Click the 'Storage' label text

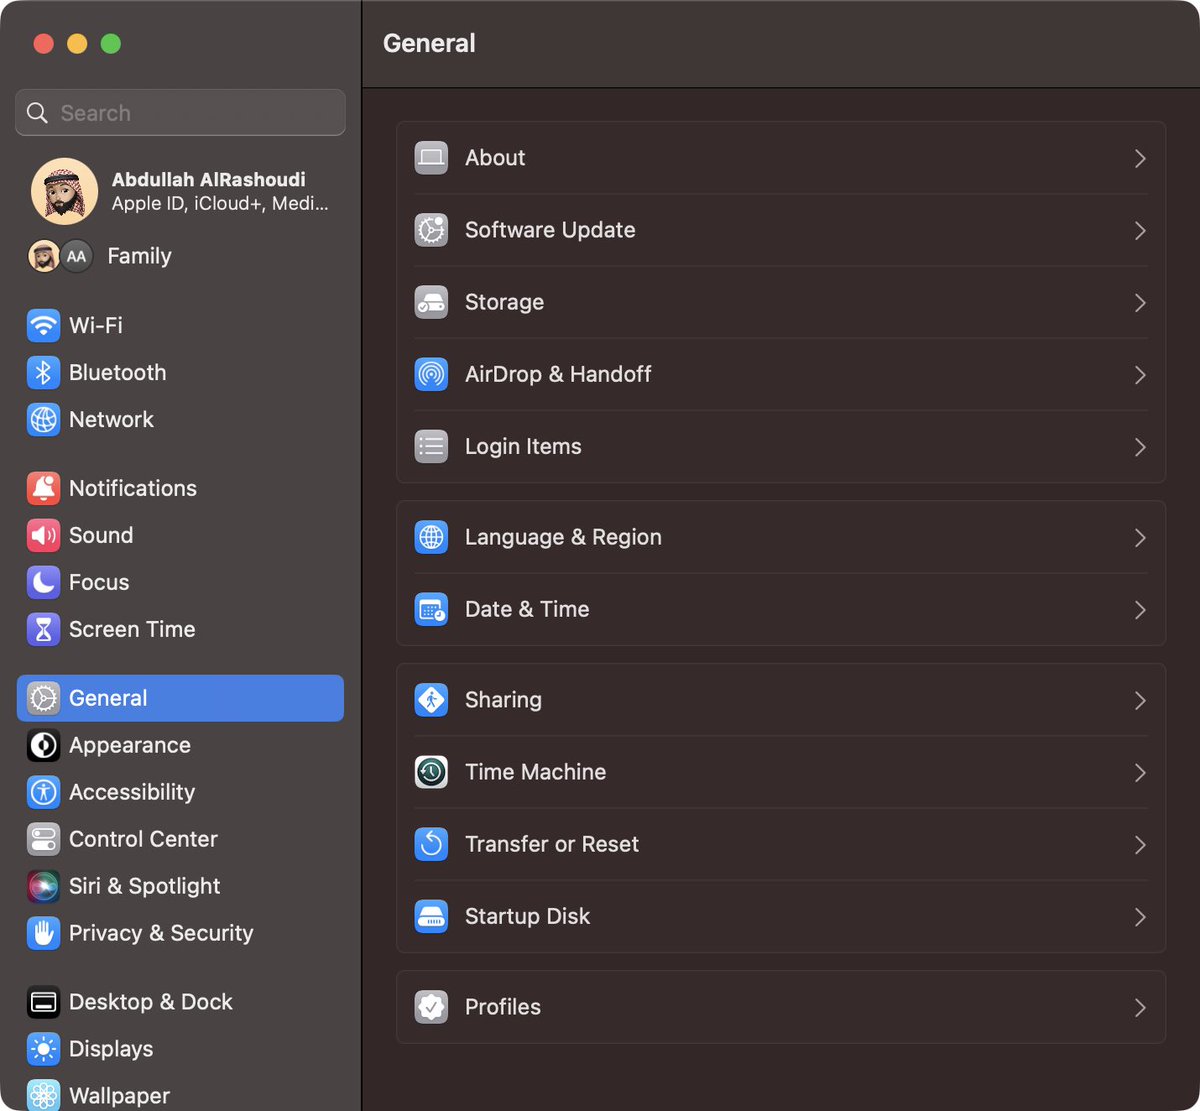[505, 302]
